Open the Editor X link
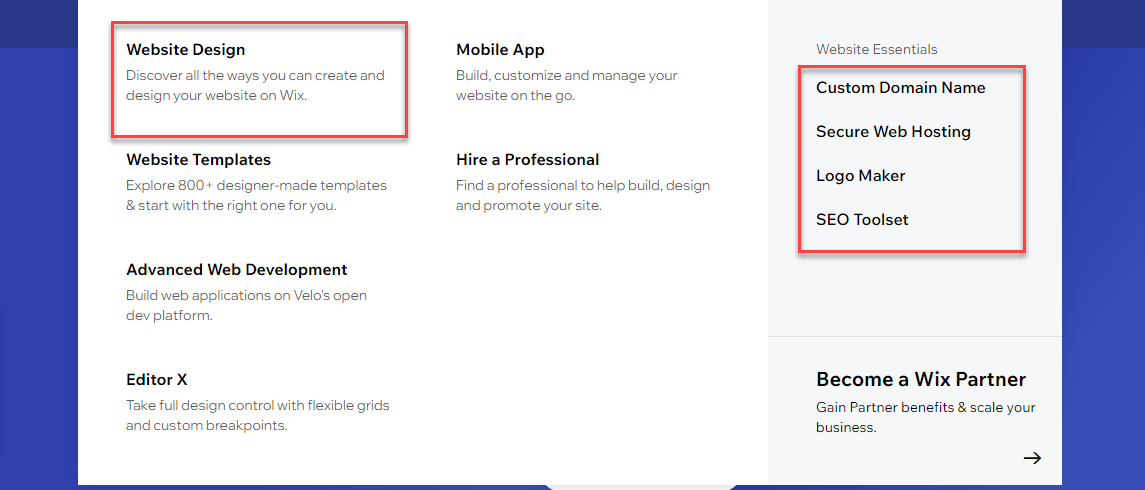 157,380
